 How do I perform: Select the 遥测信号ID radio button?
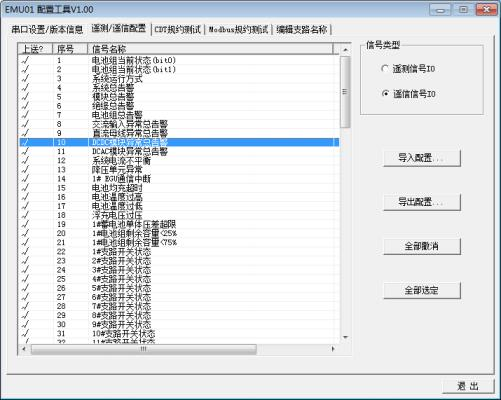(x=385, y=69)
